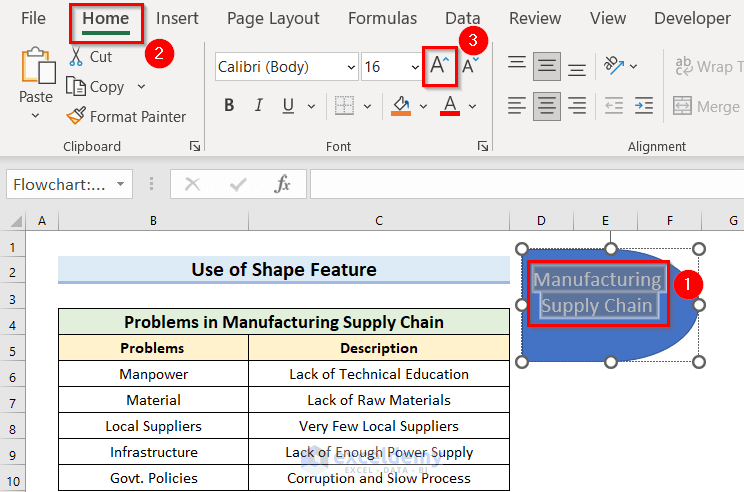
Task: Click the Insert Function fx icon
Action: pyautogui.click(x=283, y=184)
